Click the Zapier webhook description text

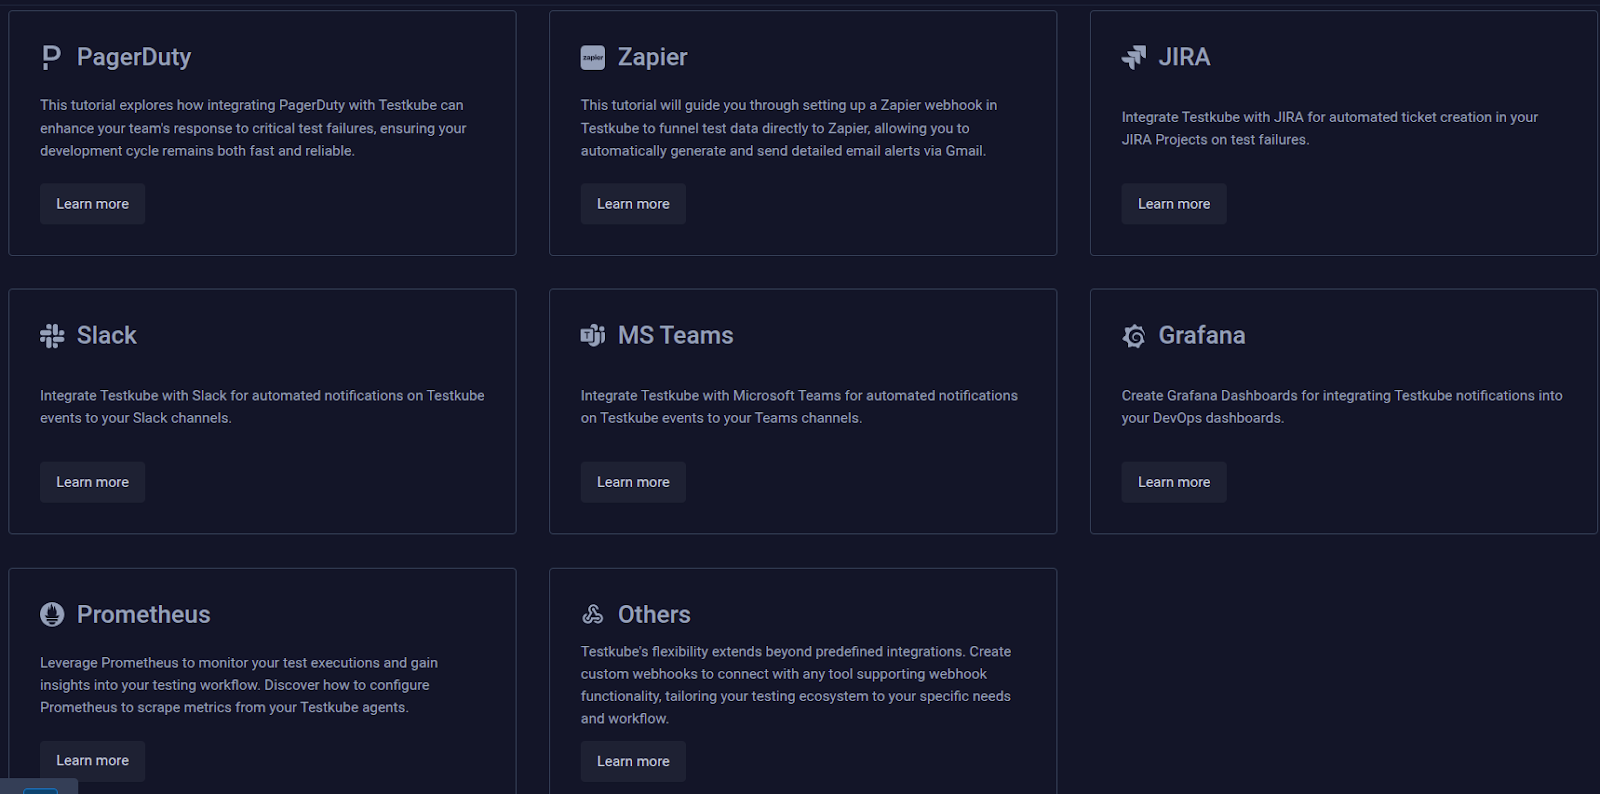pyautogui.click(x=789, y=128)
